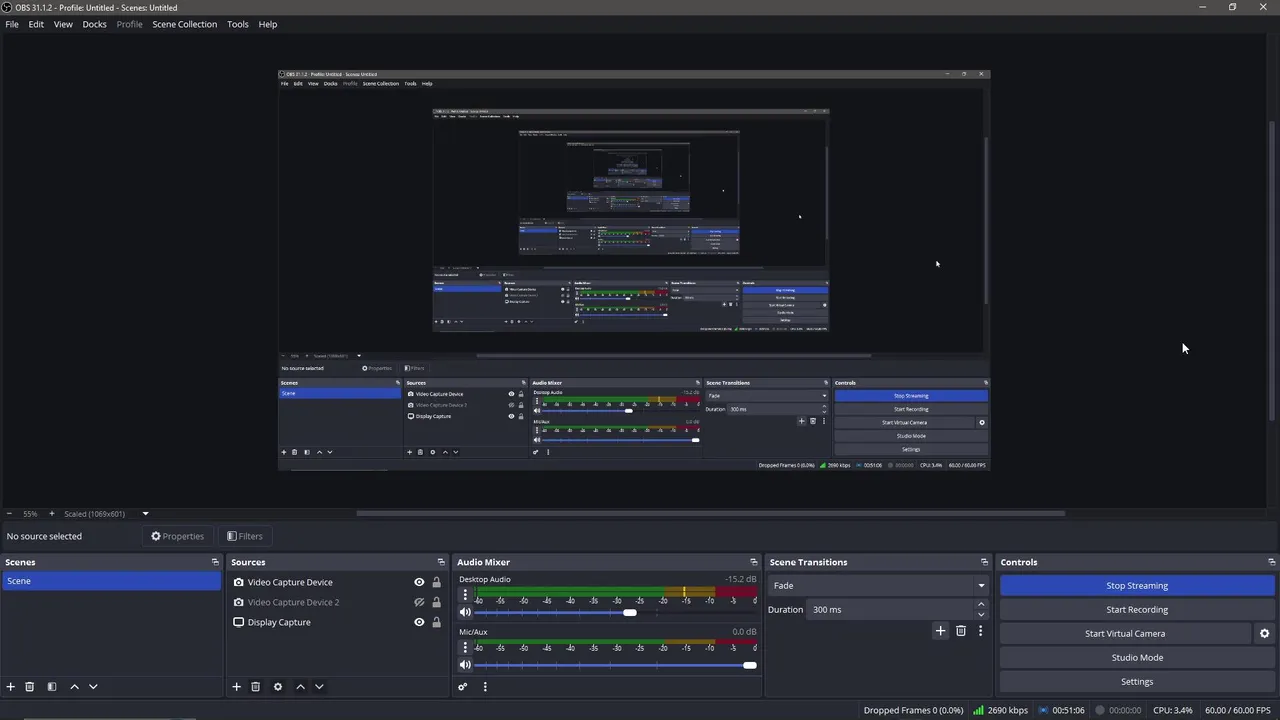Click Start Recording button

pos(1137,610)
